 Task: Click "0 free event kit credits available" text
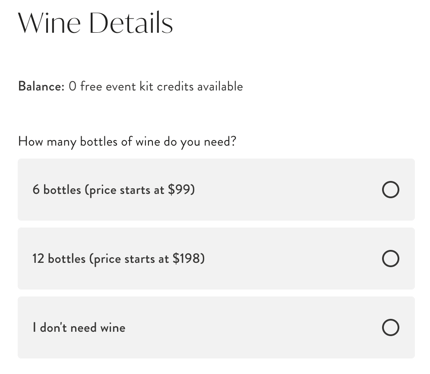[156, 86]
